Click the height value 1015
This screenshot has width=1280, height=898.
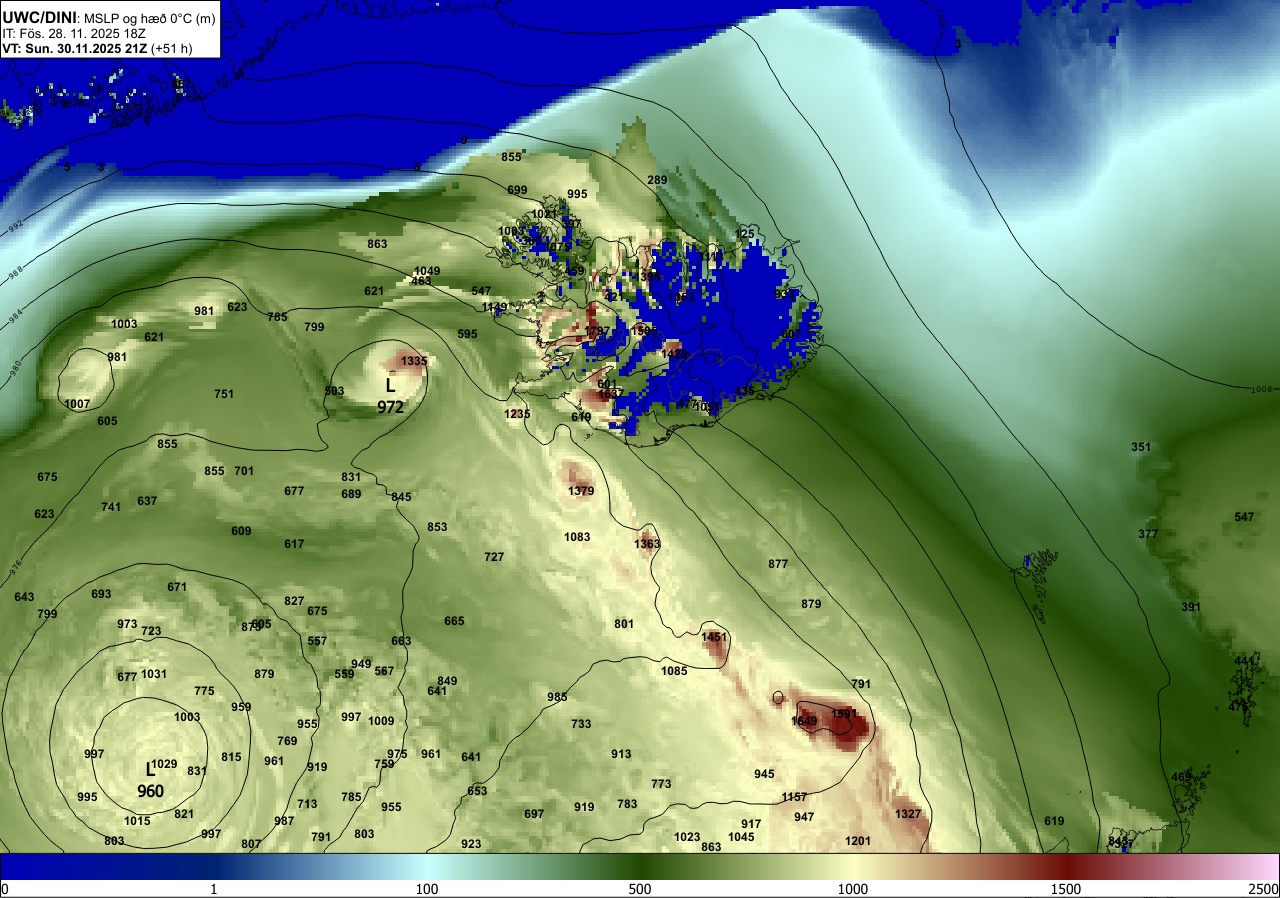tap(137, 821)
